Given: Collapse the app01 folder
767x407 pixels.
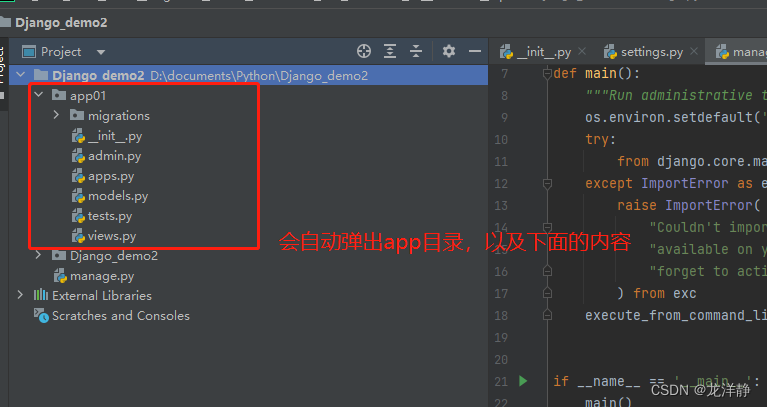Looking at the screenshot, I should coord(39,94).
